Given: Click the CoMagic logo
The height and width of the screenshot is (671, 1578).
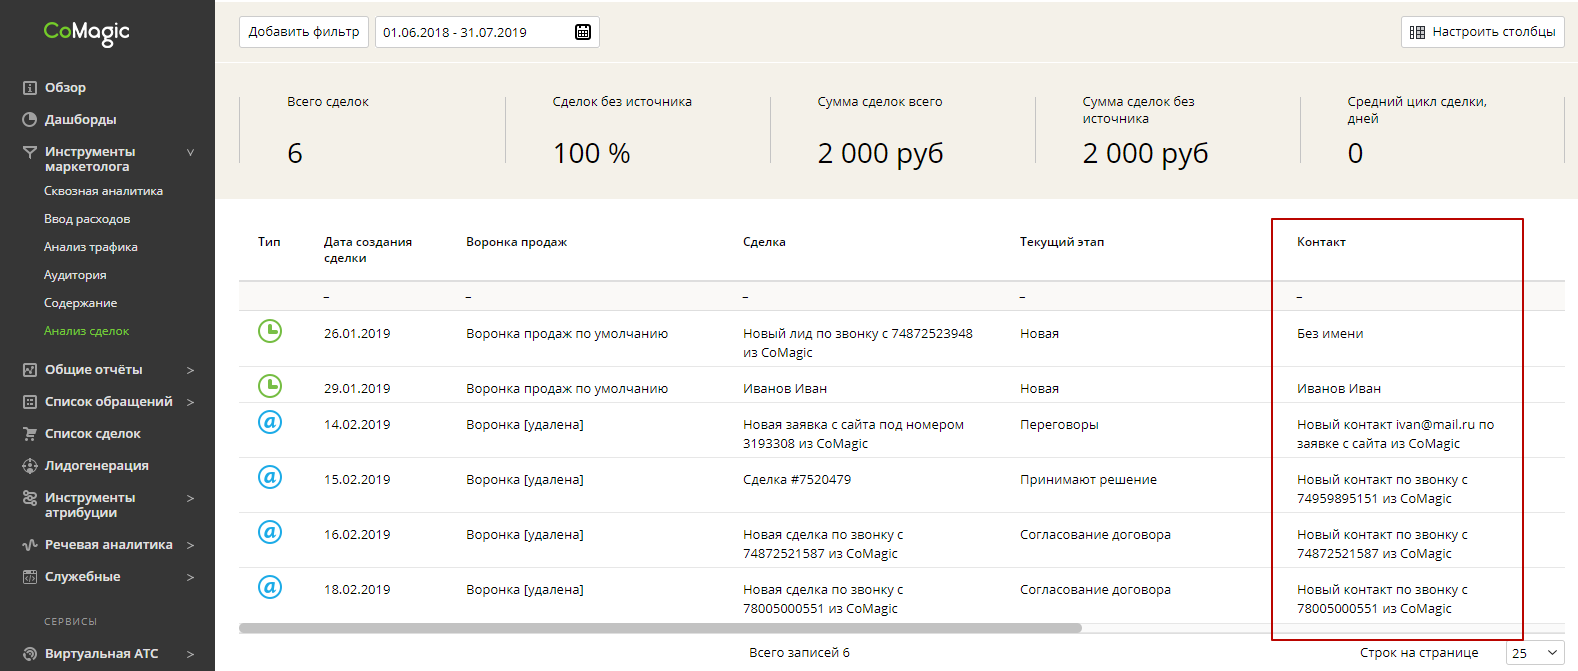Looking at the screenshot, I should click(87, 33).
